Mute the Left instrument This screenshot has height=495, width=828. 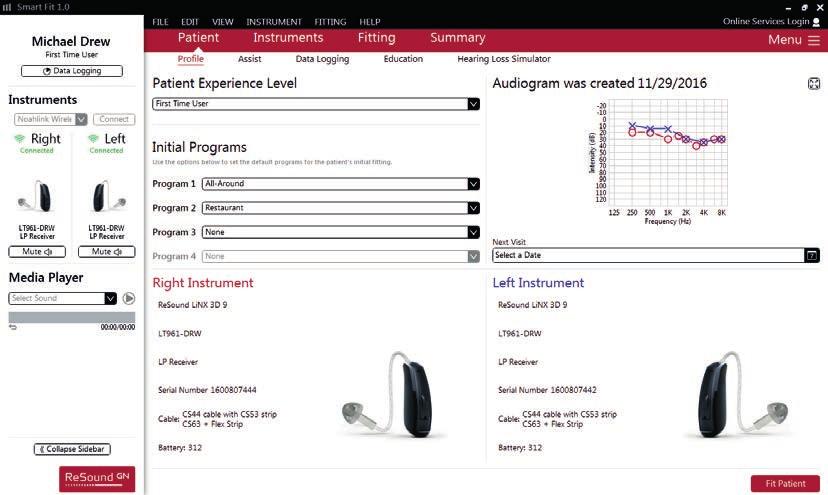(107, 252)
